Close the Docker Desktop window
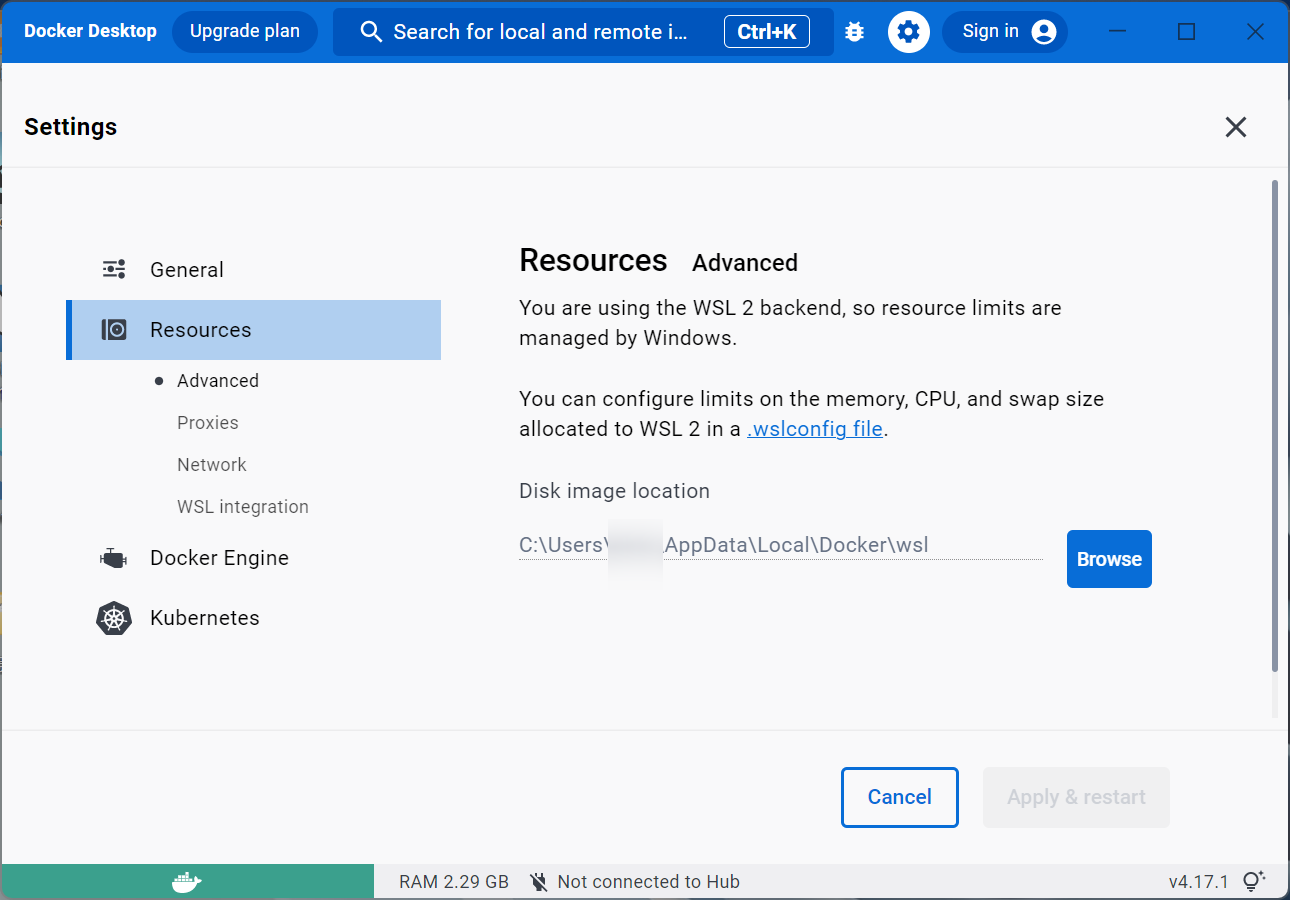1290x900 pixels. (1256, 32)
